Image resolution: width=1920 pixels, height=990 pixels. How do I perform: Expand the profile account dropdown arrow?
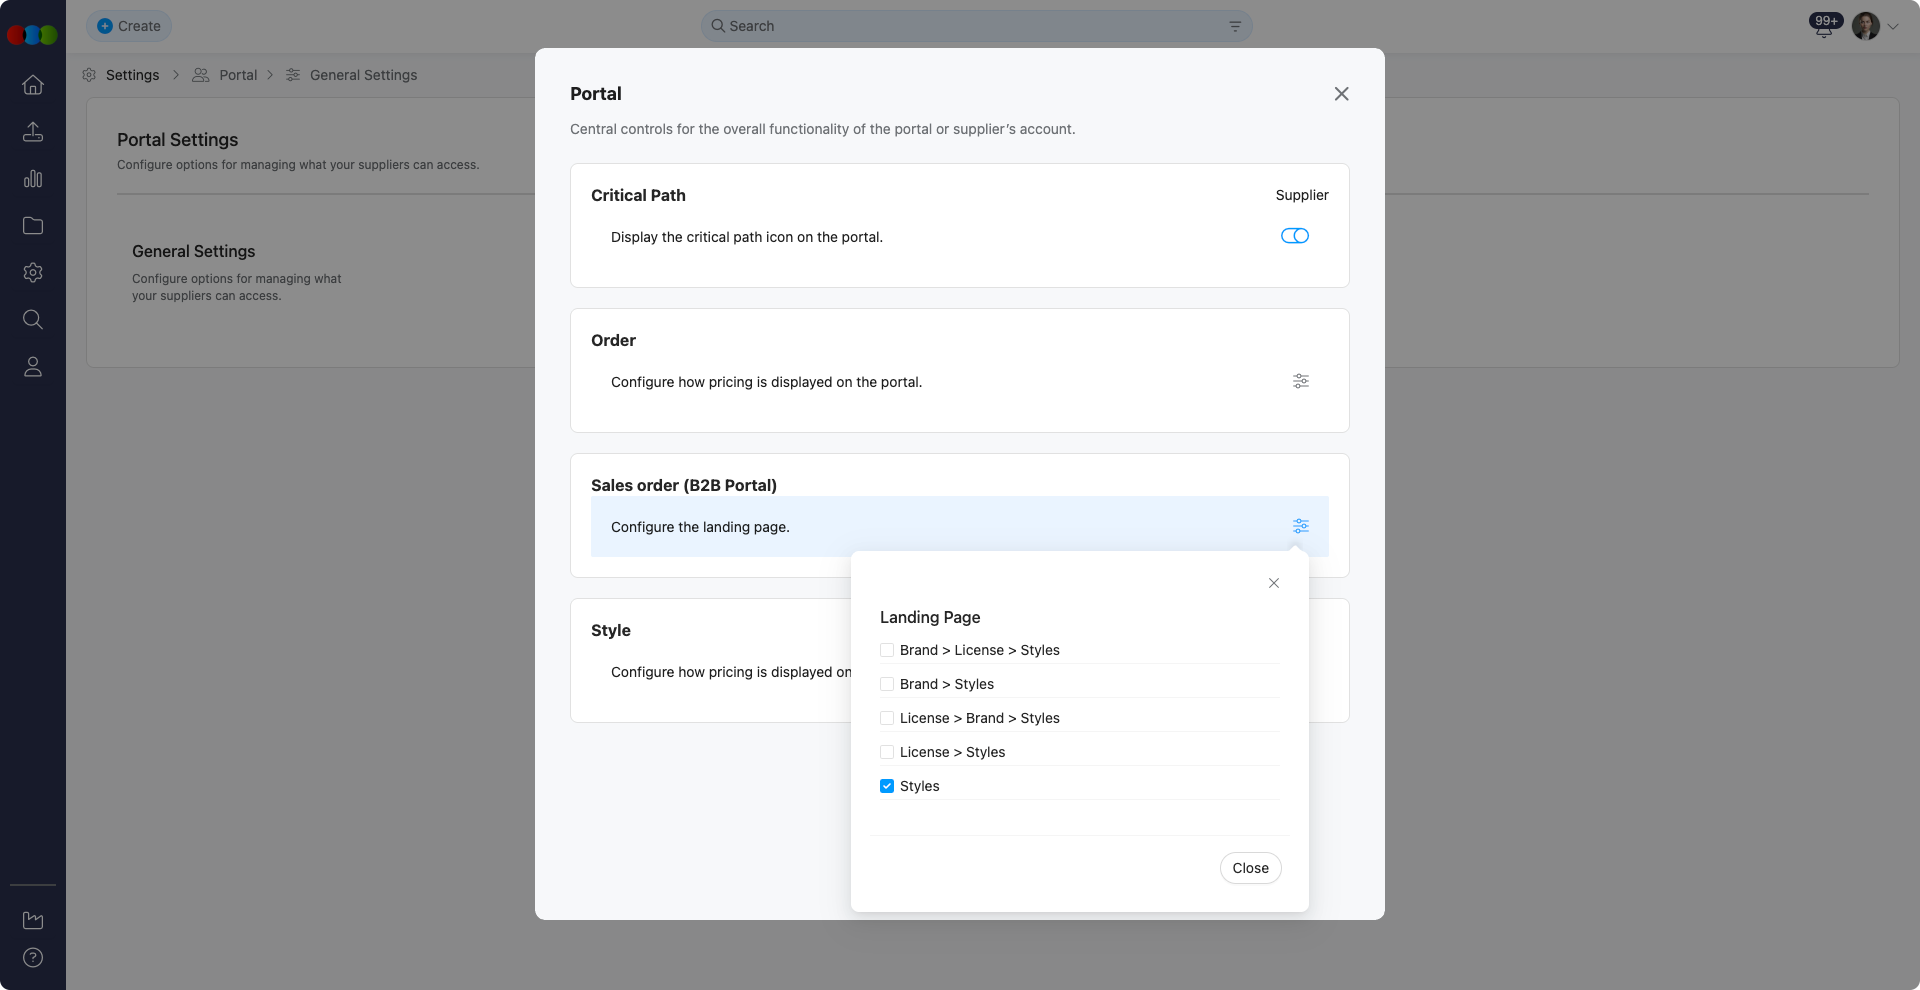[x=1893, y=26]
